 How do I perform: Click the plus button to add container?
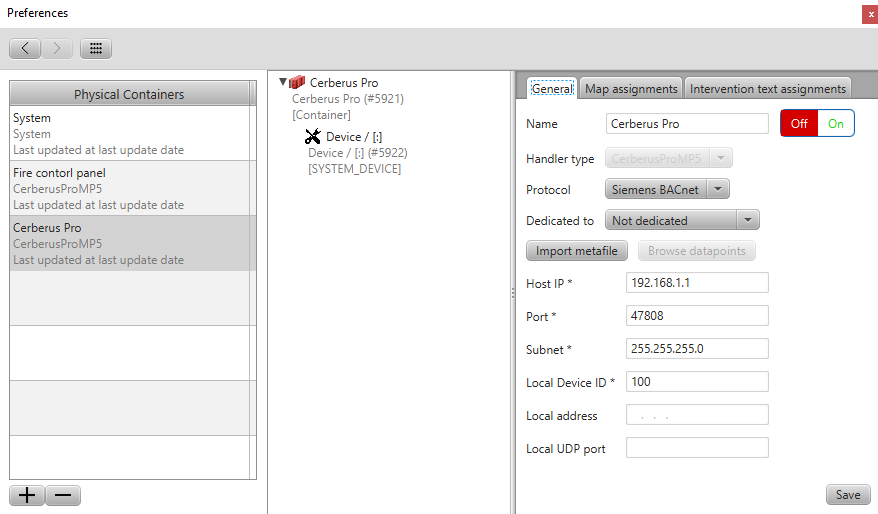[x=26, y=495]
